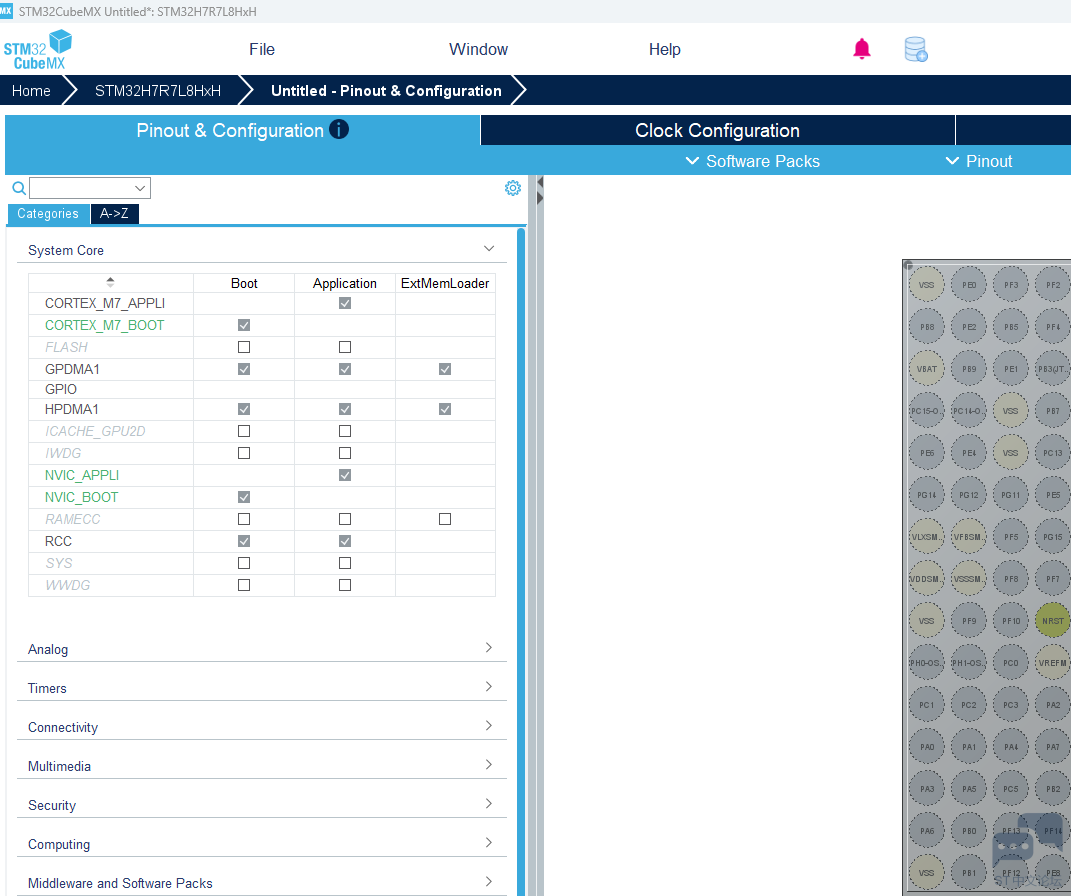The width and height of the screenshot is (1071, 896).
Task: Open the File menu
Action: point(262,49)
